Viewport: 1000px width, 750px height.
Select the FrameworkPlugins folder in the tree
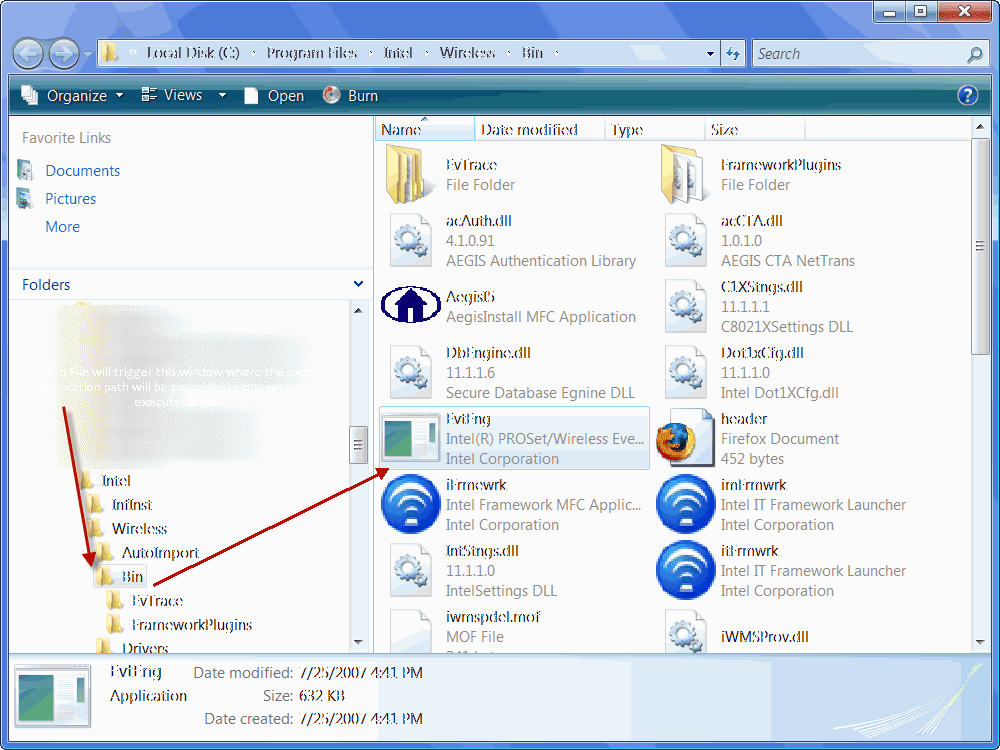[191, 624]
